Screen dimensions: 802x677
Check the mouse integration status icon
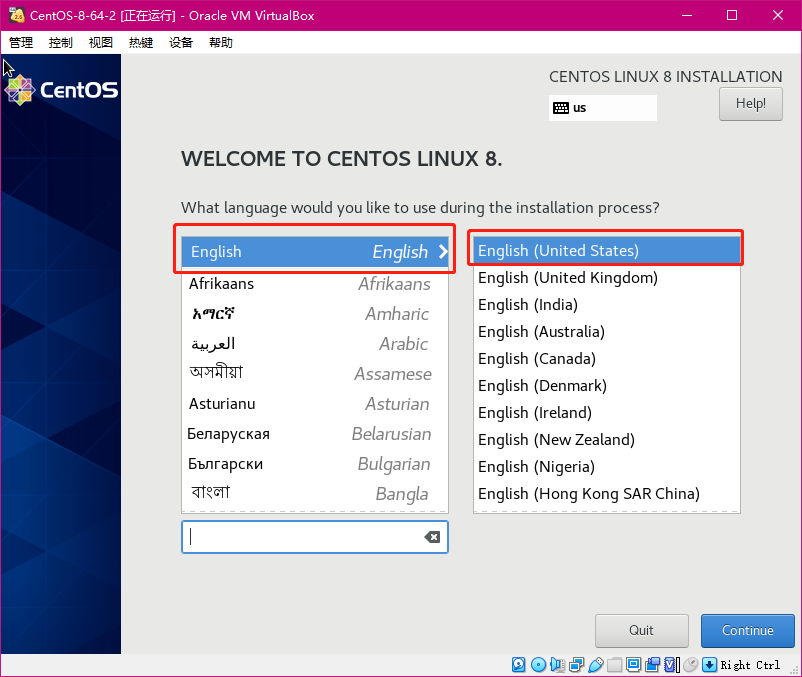(x=690, y=665)
